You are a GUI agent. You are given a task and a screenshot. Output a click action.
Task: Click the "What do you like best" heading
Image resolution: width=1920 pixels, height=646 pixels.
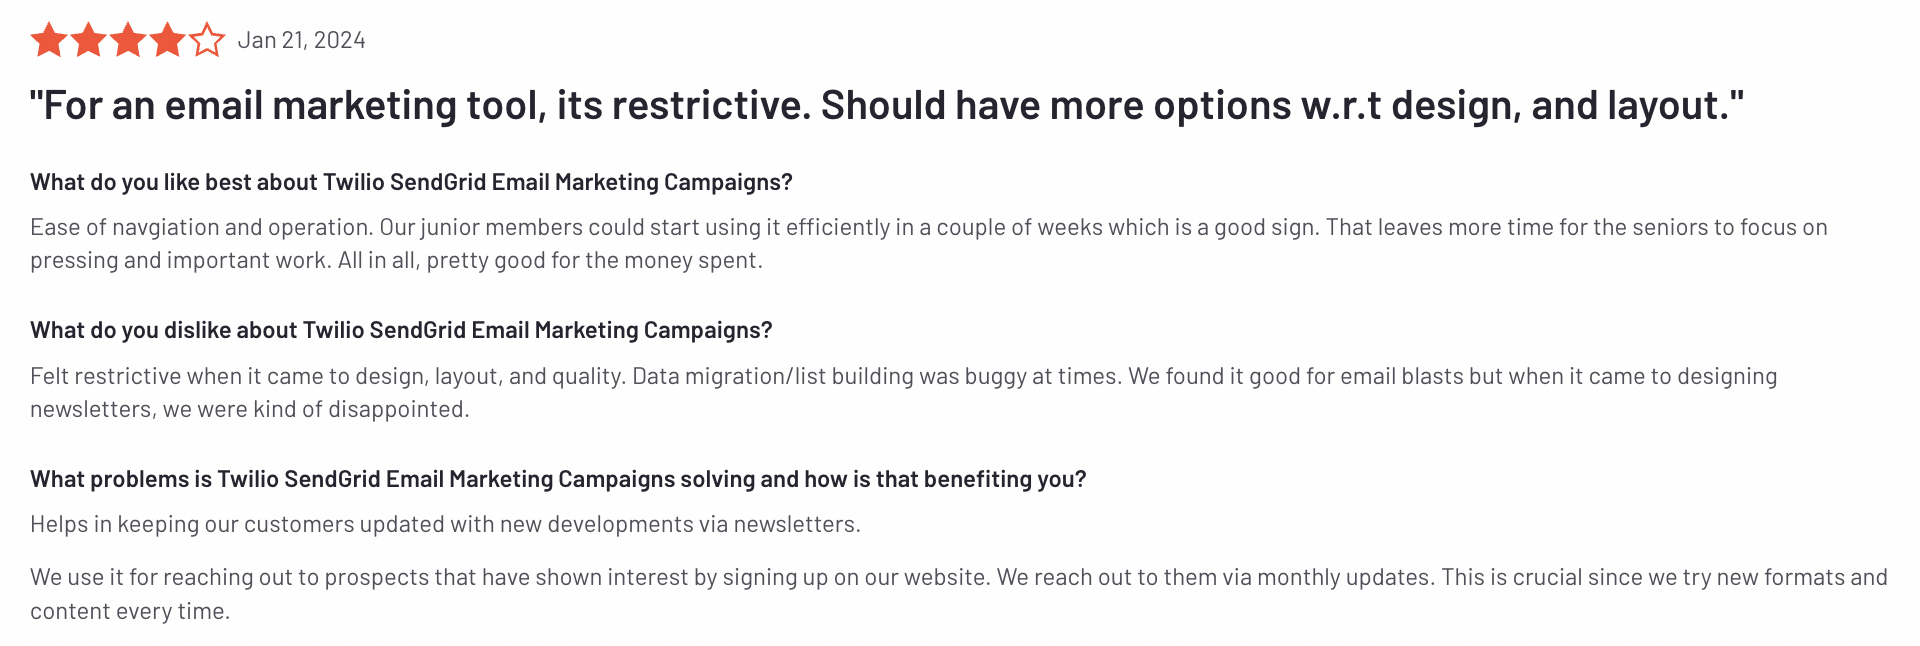(x=411, y=182)
